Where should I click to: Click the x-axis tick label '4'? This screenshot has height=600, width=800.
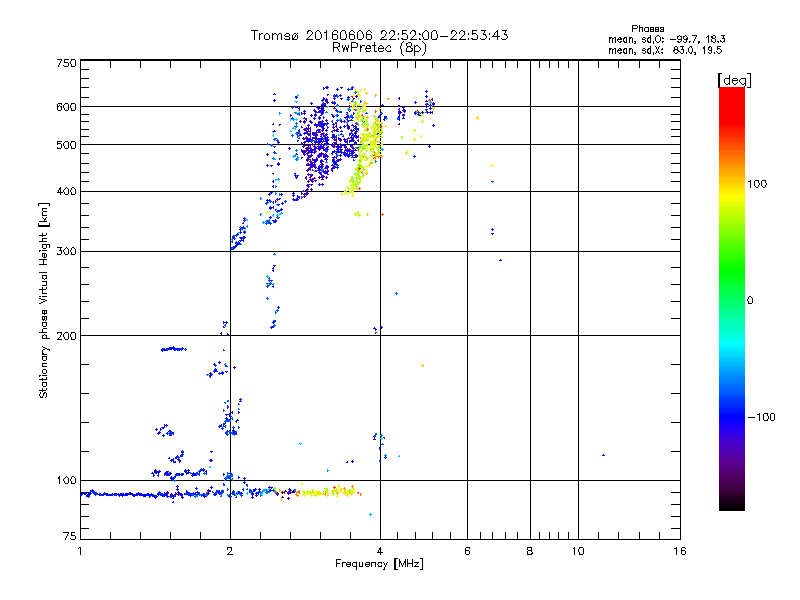coord(380,551)
